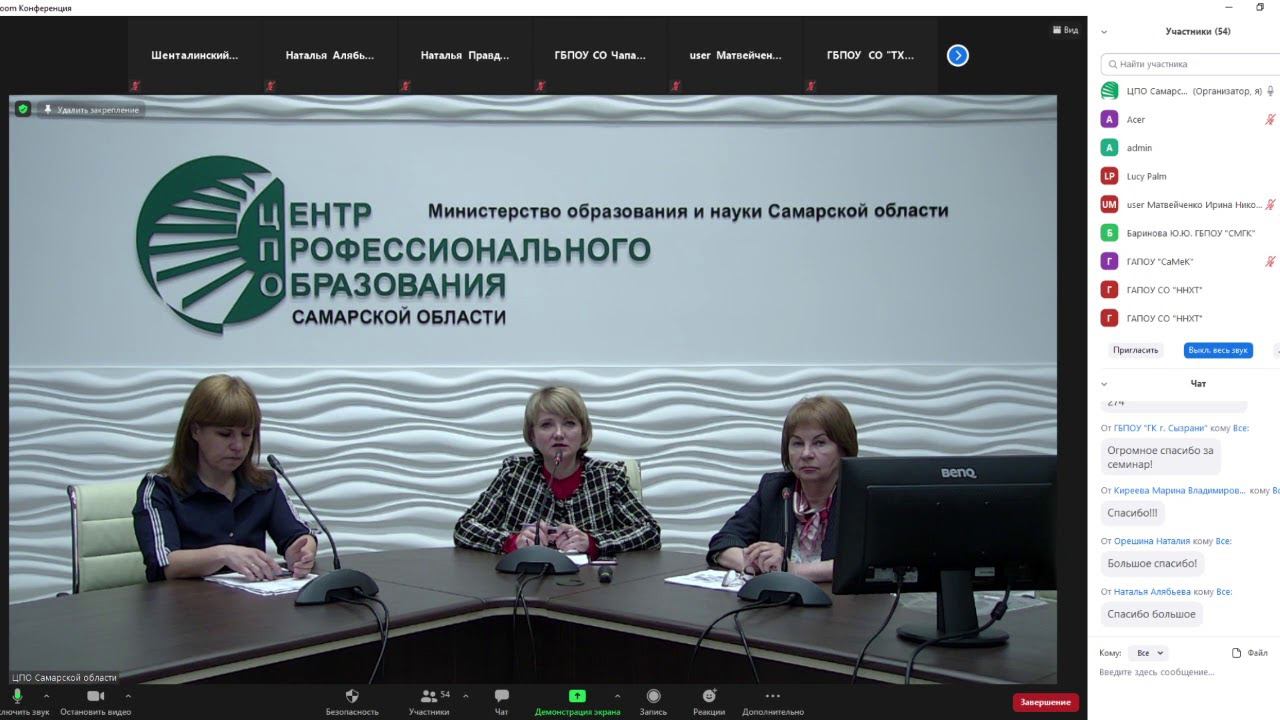Click muted mic on ГБПОУ СО Чапа... thumbnail
Image resolution: width=1280 pixels, height=720 pixels.
pos(540,86)
